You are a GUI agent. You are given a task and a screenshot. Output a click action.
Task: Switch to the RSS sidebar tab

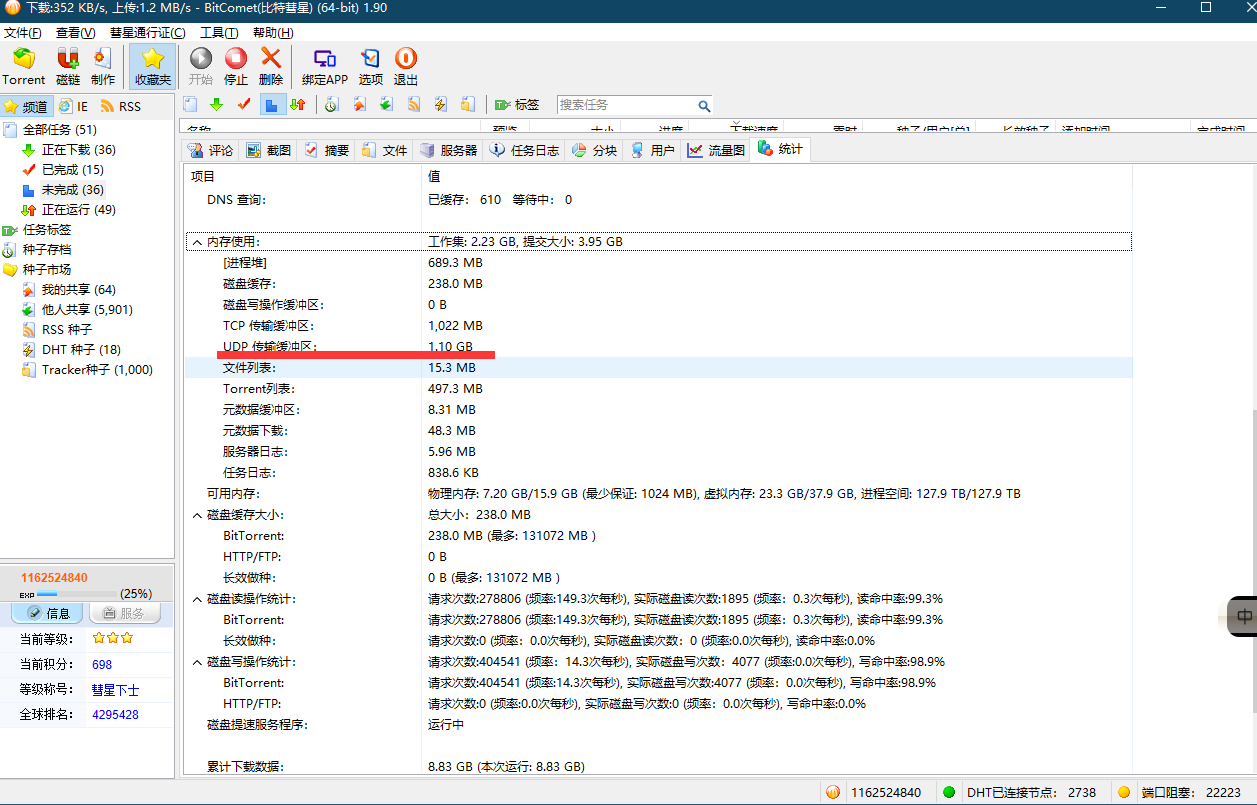(121, 106)
